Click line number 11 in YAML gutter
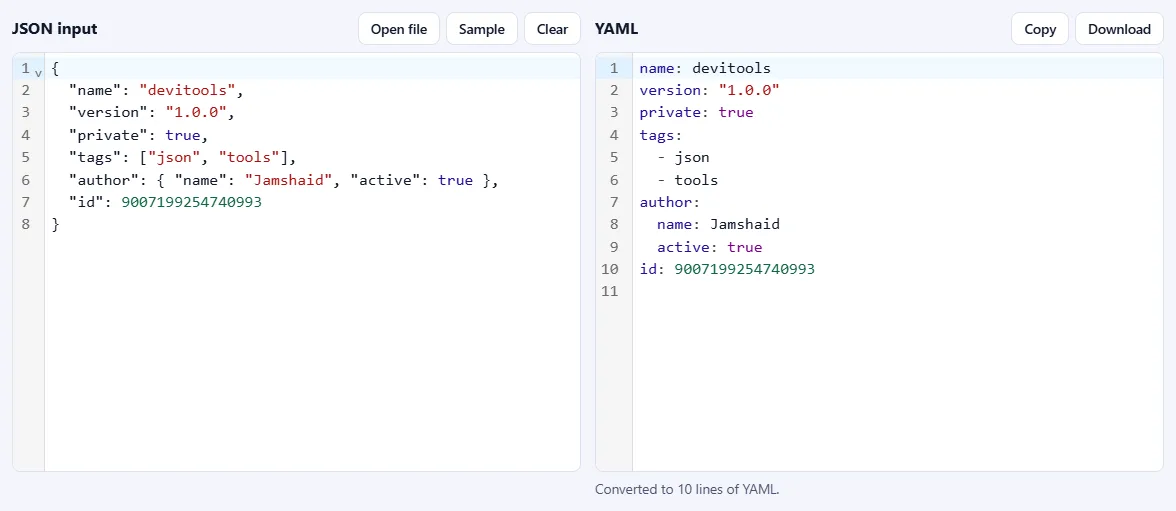Image resolution: width=1176 pixels, height=511 pixels. click(x=610, y=291)
